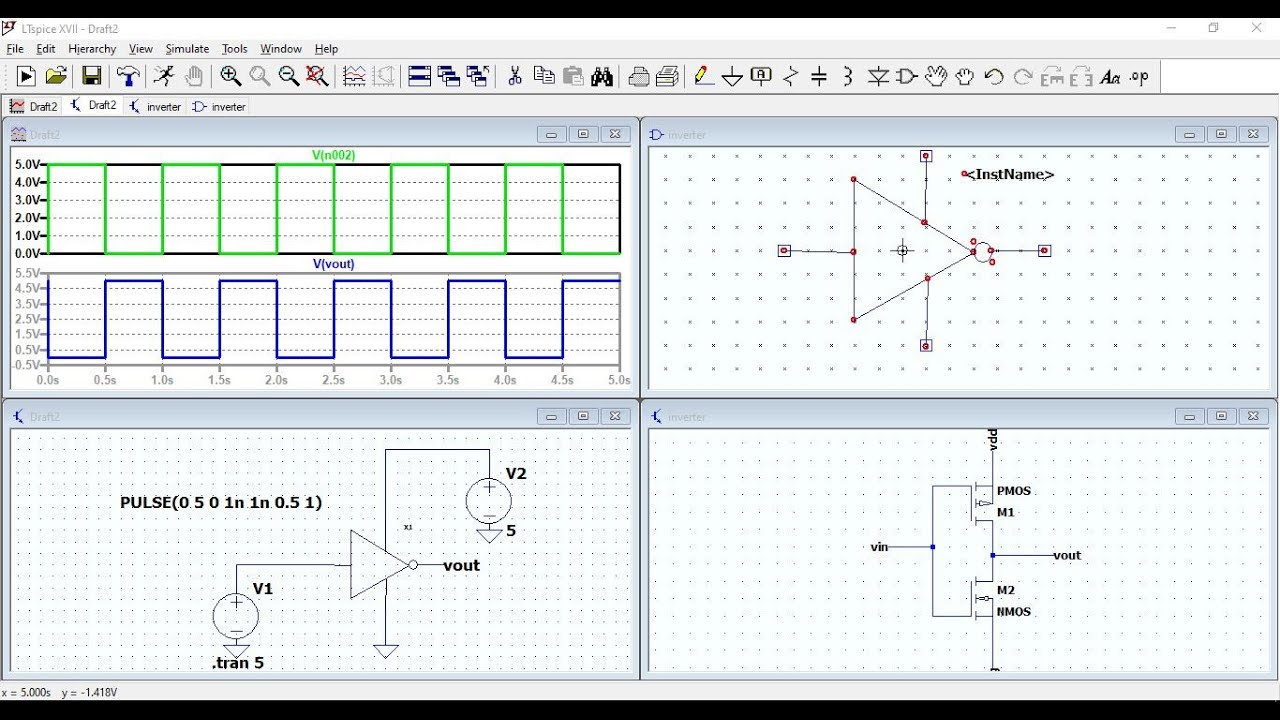
Task: Click the Copy icon in toolbar
Action: coord(544,77)
